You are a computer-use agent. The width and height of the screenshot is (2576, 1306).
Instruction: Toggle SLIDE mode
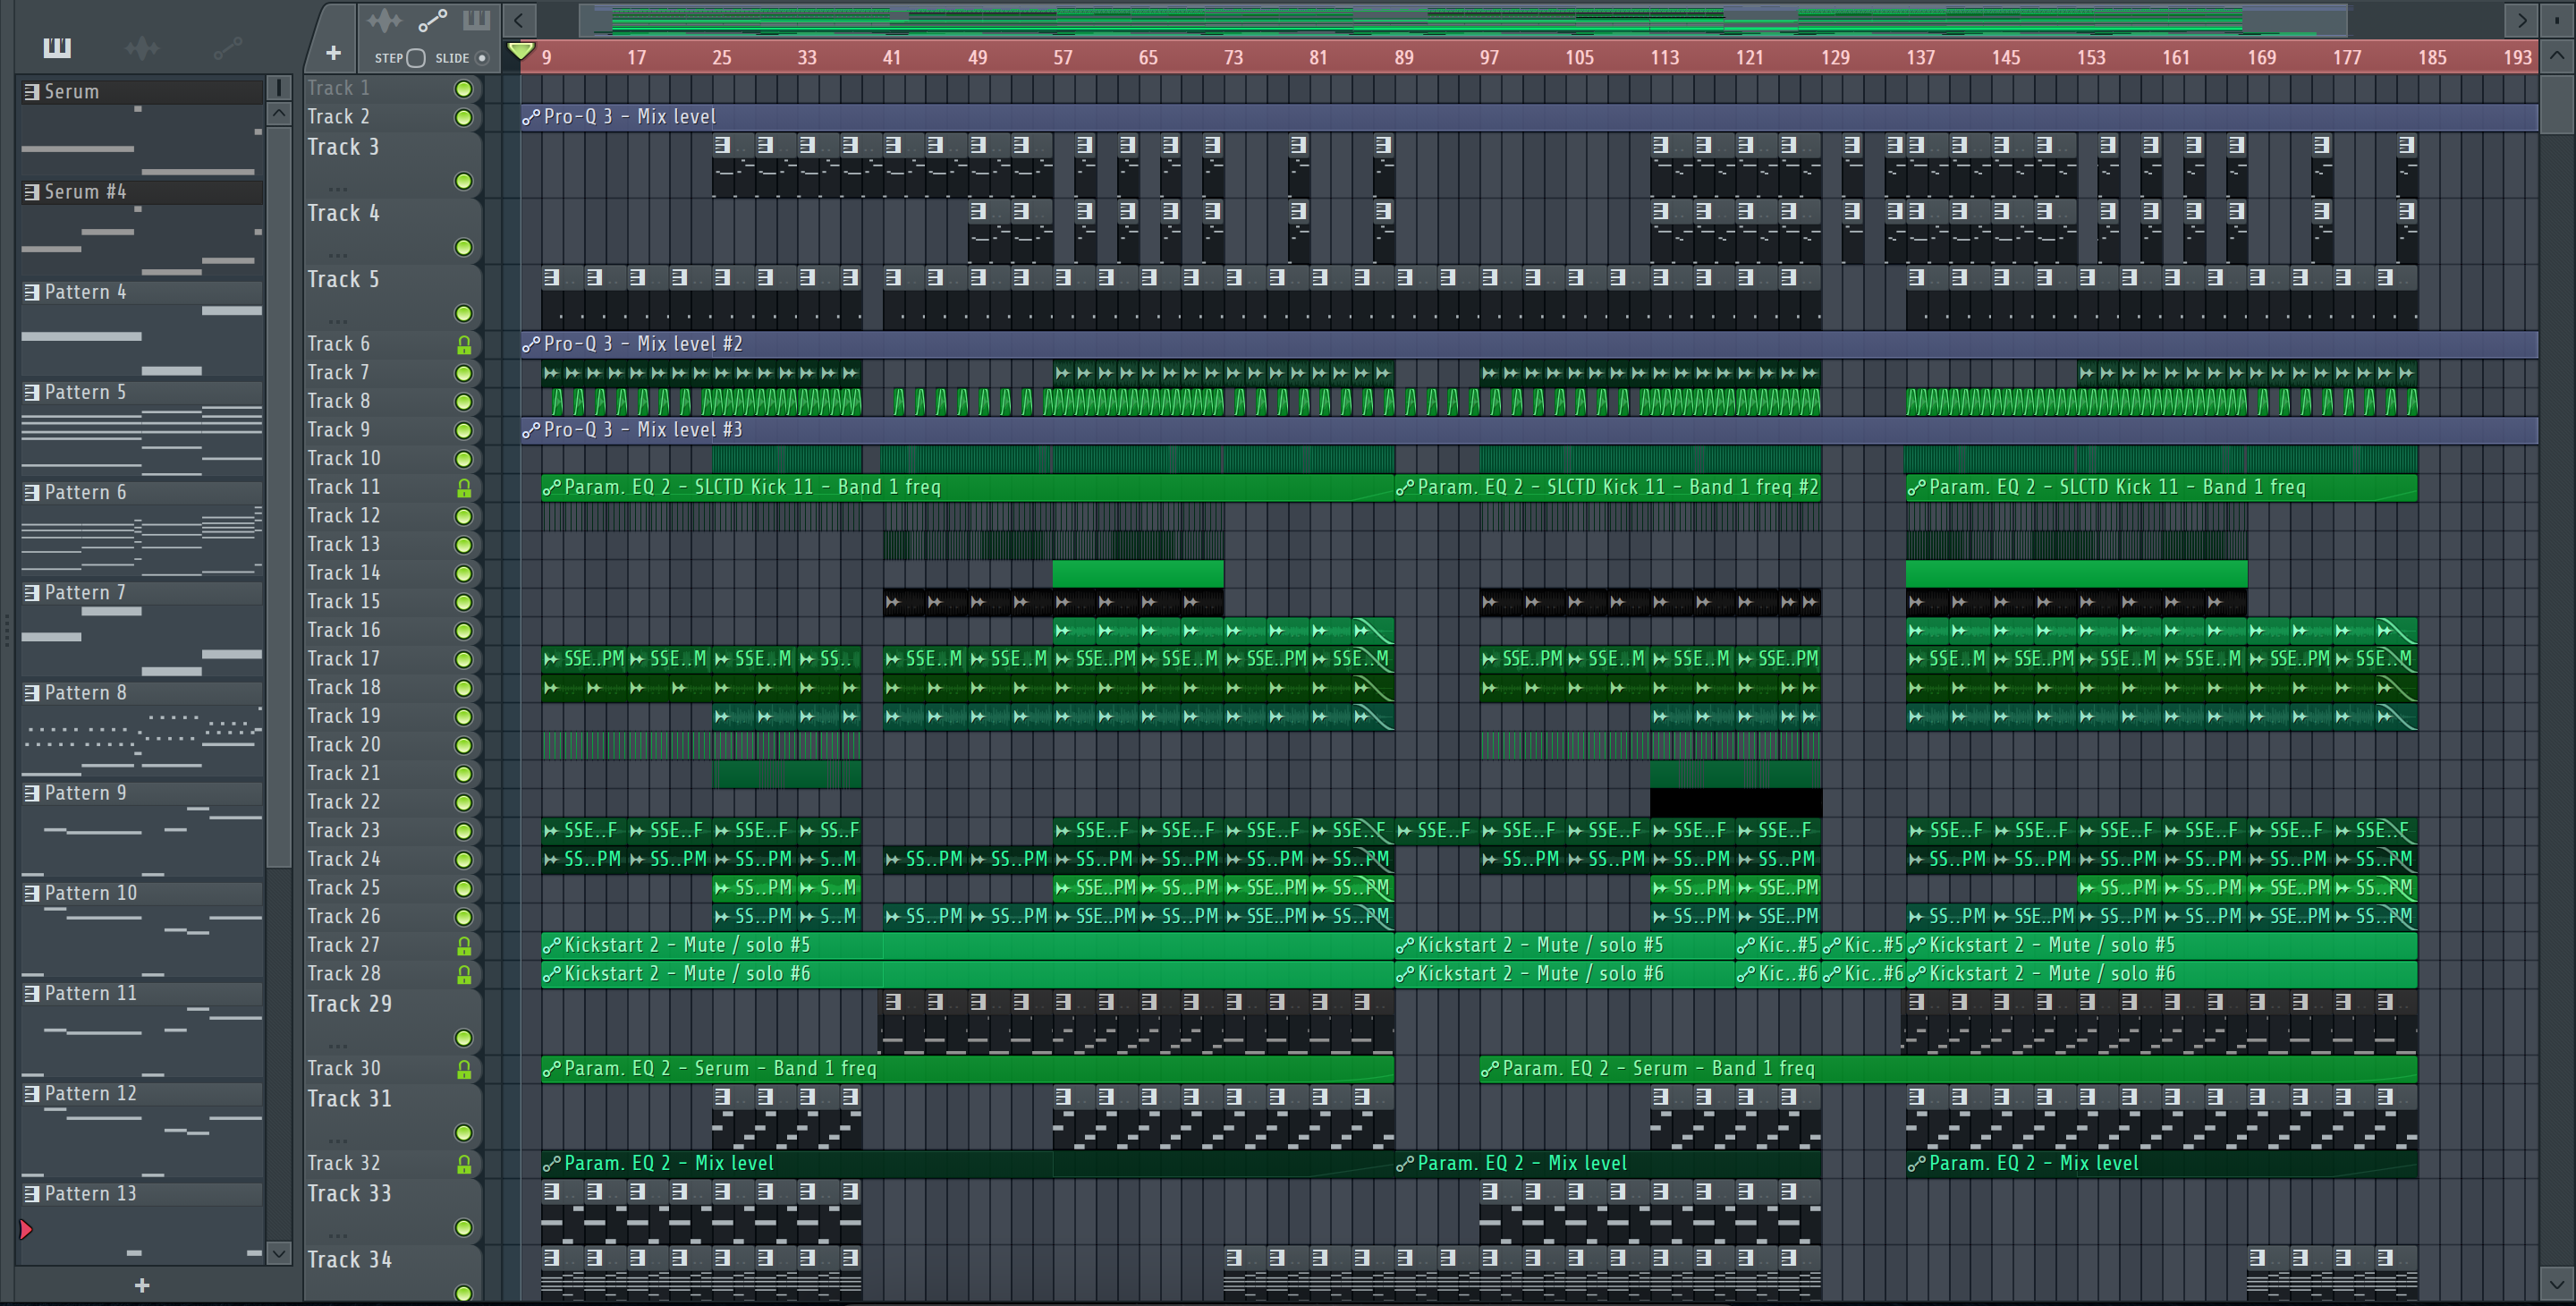482,58
